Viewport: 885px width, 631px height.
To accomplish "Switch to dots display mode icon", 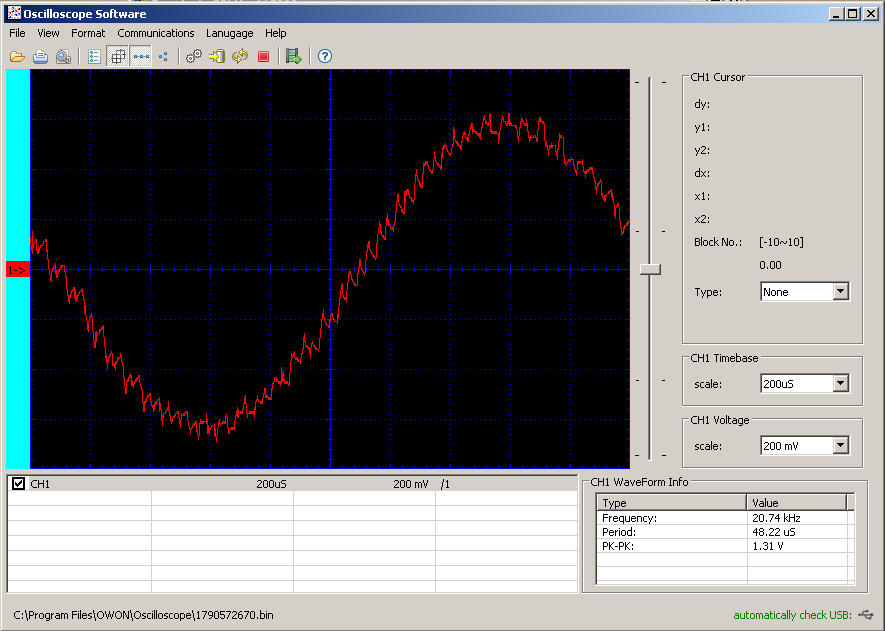I will [163, 57].
